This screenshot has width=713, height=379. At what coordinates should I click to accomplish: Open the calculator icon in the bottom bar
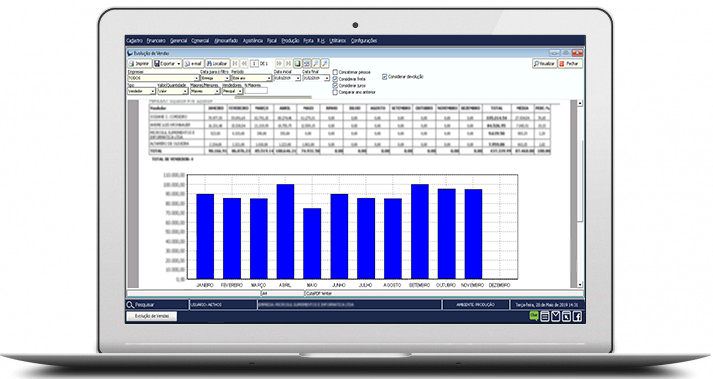545,316
